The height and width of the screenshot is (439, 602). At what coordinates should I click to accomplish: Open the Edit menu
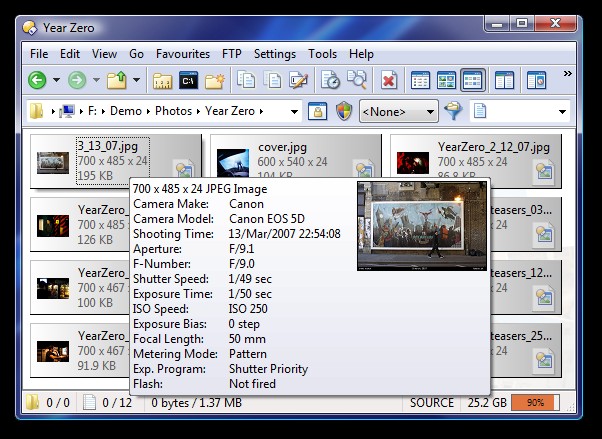(70, 54)
